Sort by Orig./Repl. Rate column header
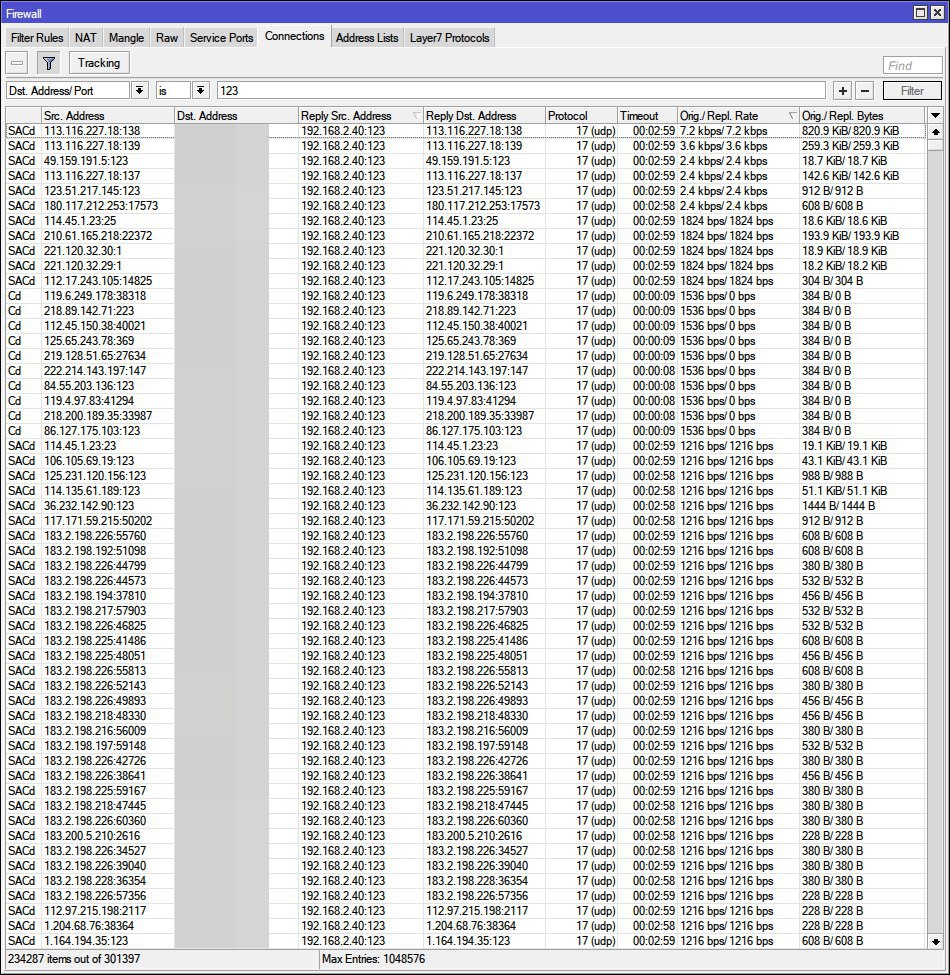The image size is (950, 975). (x=737, y=116)
